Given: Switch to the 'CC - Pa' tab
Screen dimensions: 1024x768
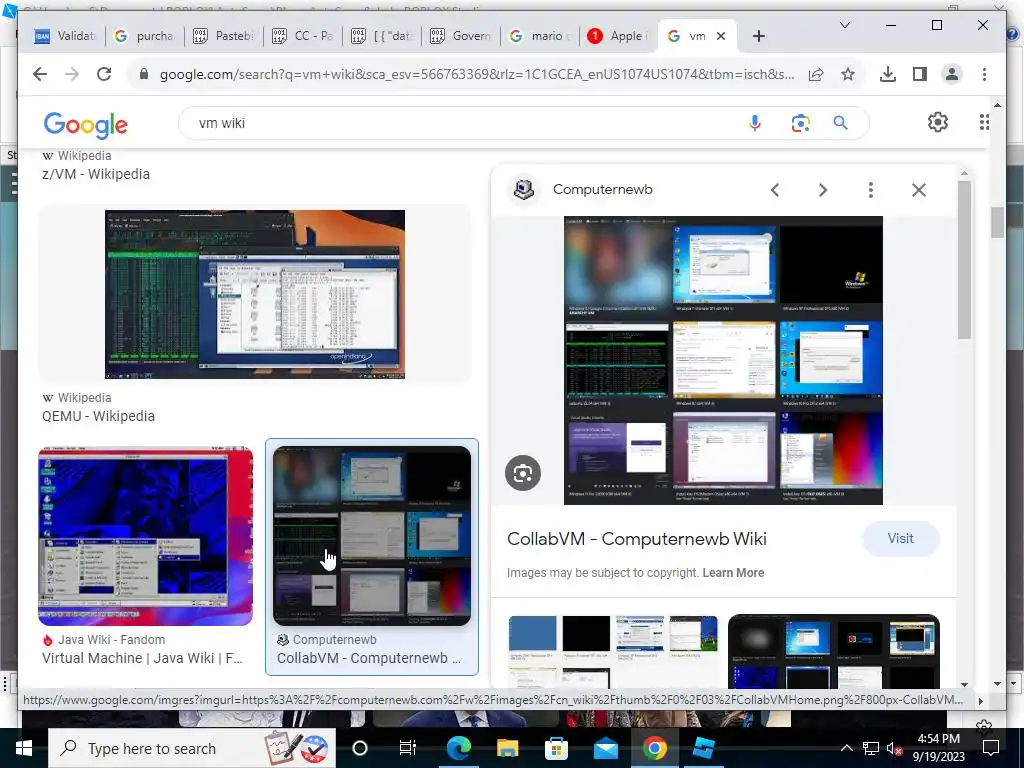Looking at the screenshot, I should point(303,37).
